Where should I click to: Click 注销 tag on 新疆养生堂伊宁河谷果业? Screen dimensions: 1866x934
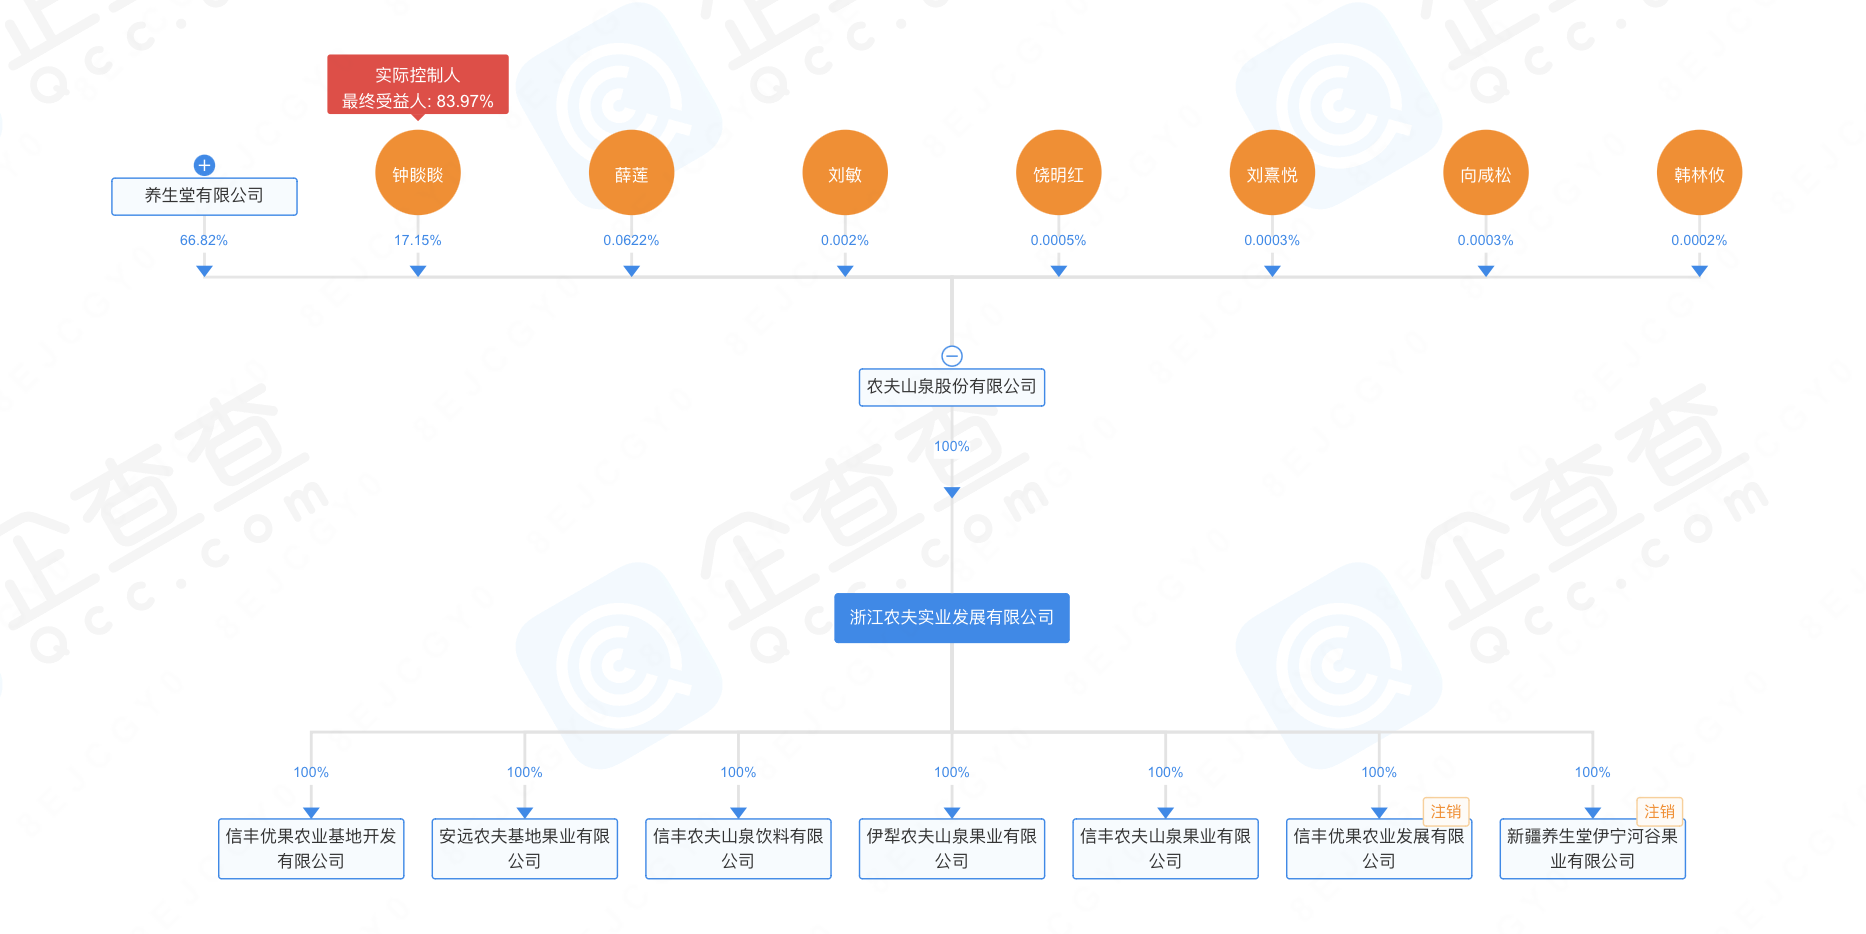point(1659,811)
